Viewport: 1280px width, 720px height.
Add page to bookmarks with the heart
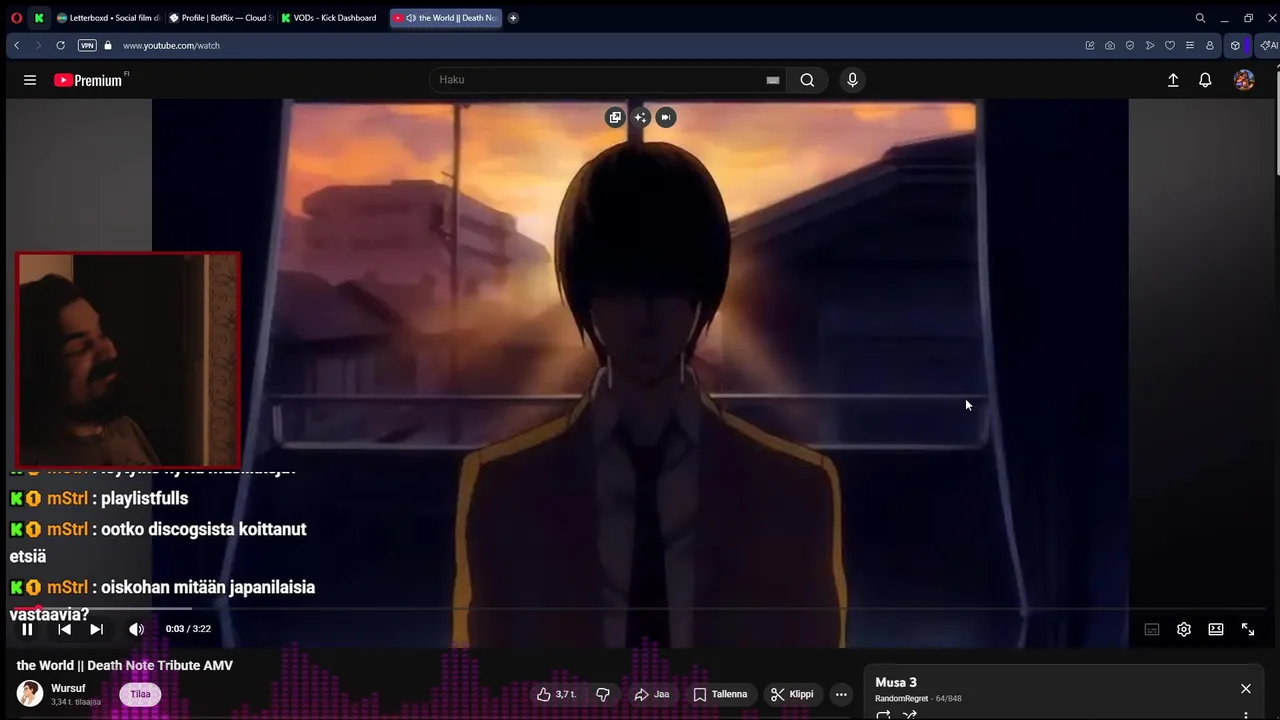(1170, 45)
